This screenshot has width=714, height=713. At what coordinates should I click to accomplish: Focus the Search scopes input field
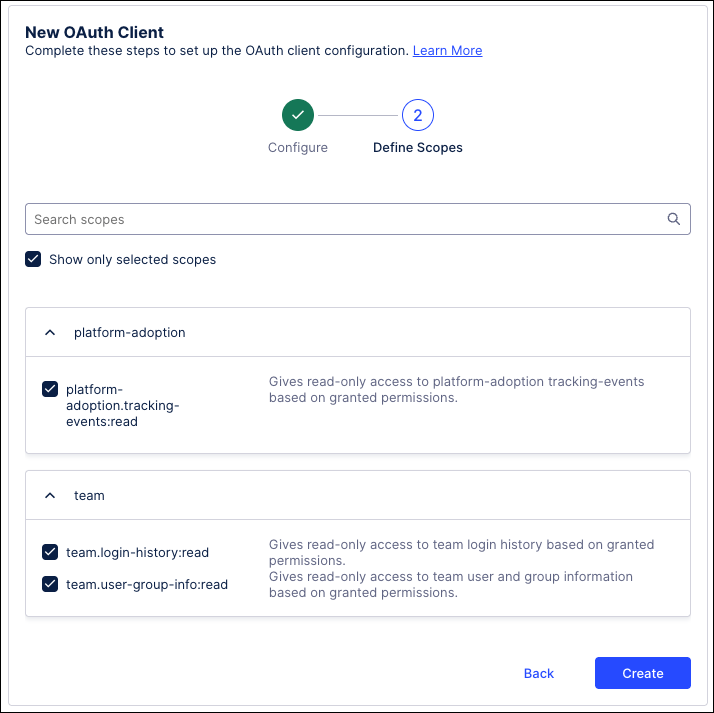click(345, 220)
